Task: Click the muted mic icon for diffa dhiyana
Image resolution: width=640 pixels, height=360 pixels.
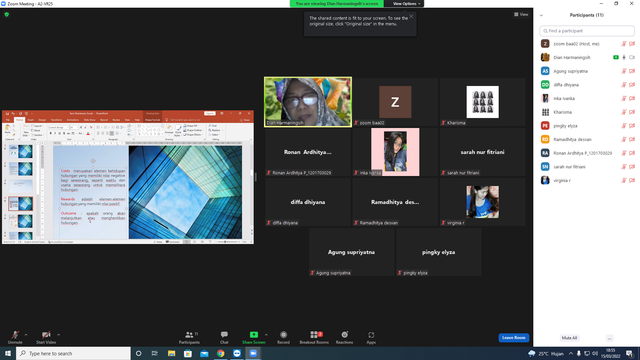Action: pos(624,85)
